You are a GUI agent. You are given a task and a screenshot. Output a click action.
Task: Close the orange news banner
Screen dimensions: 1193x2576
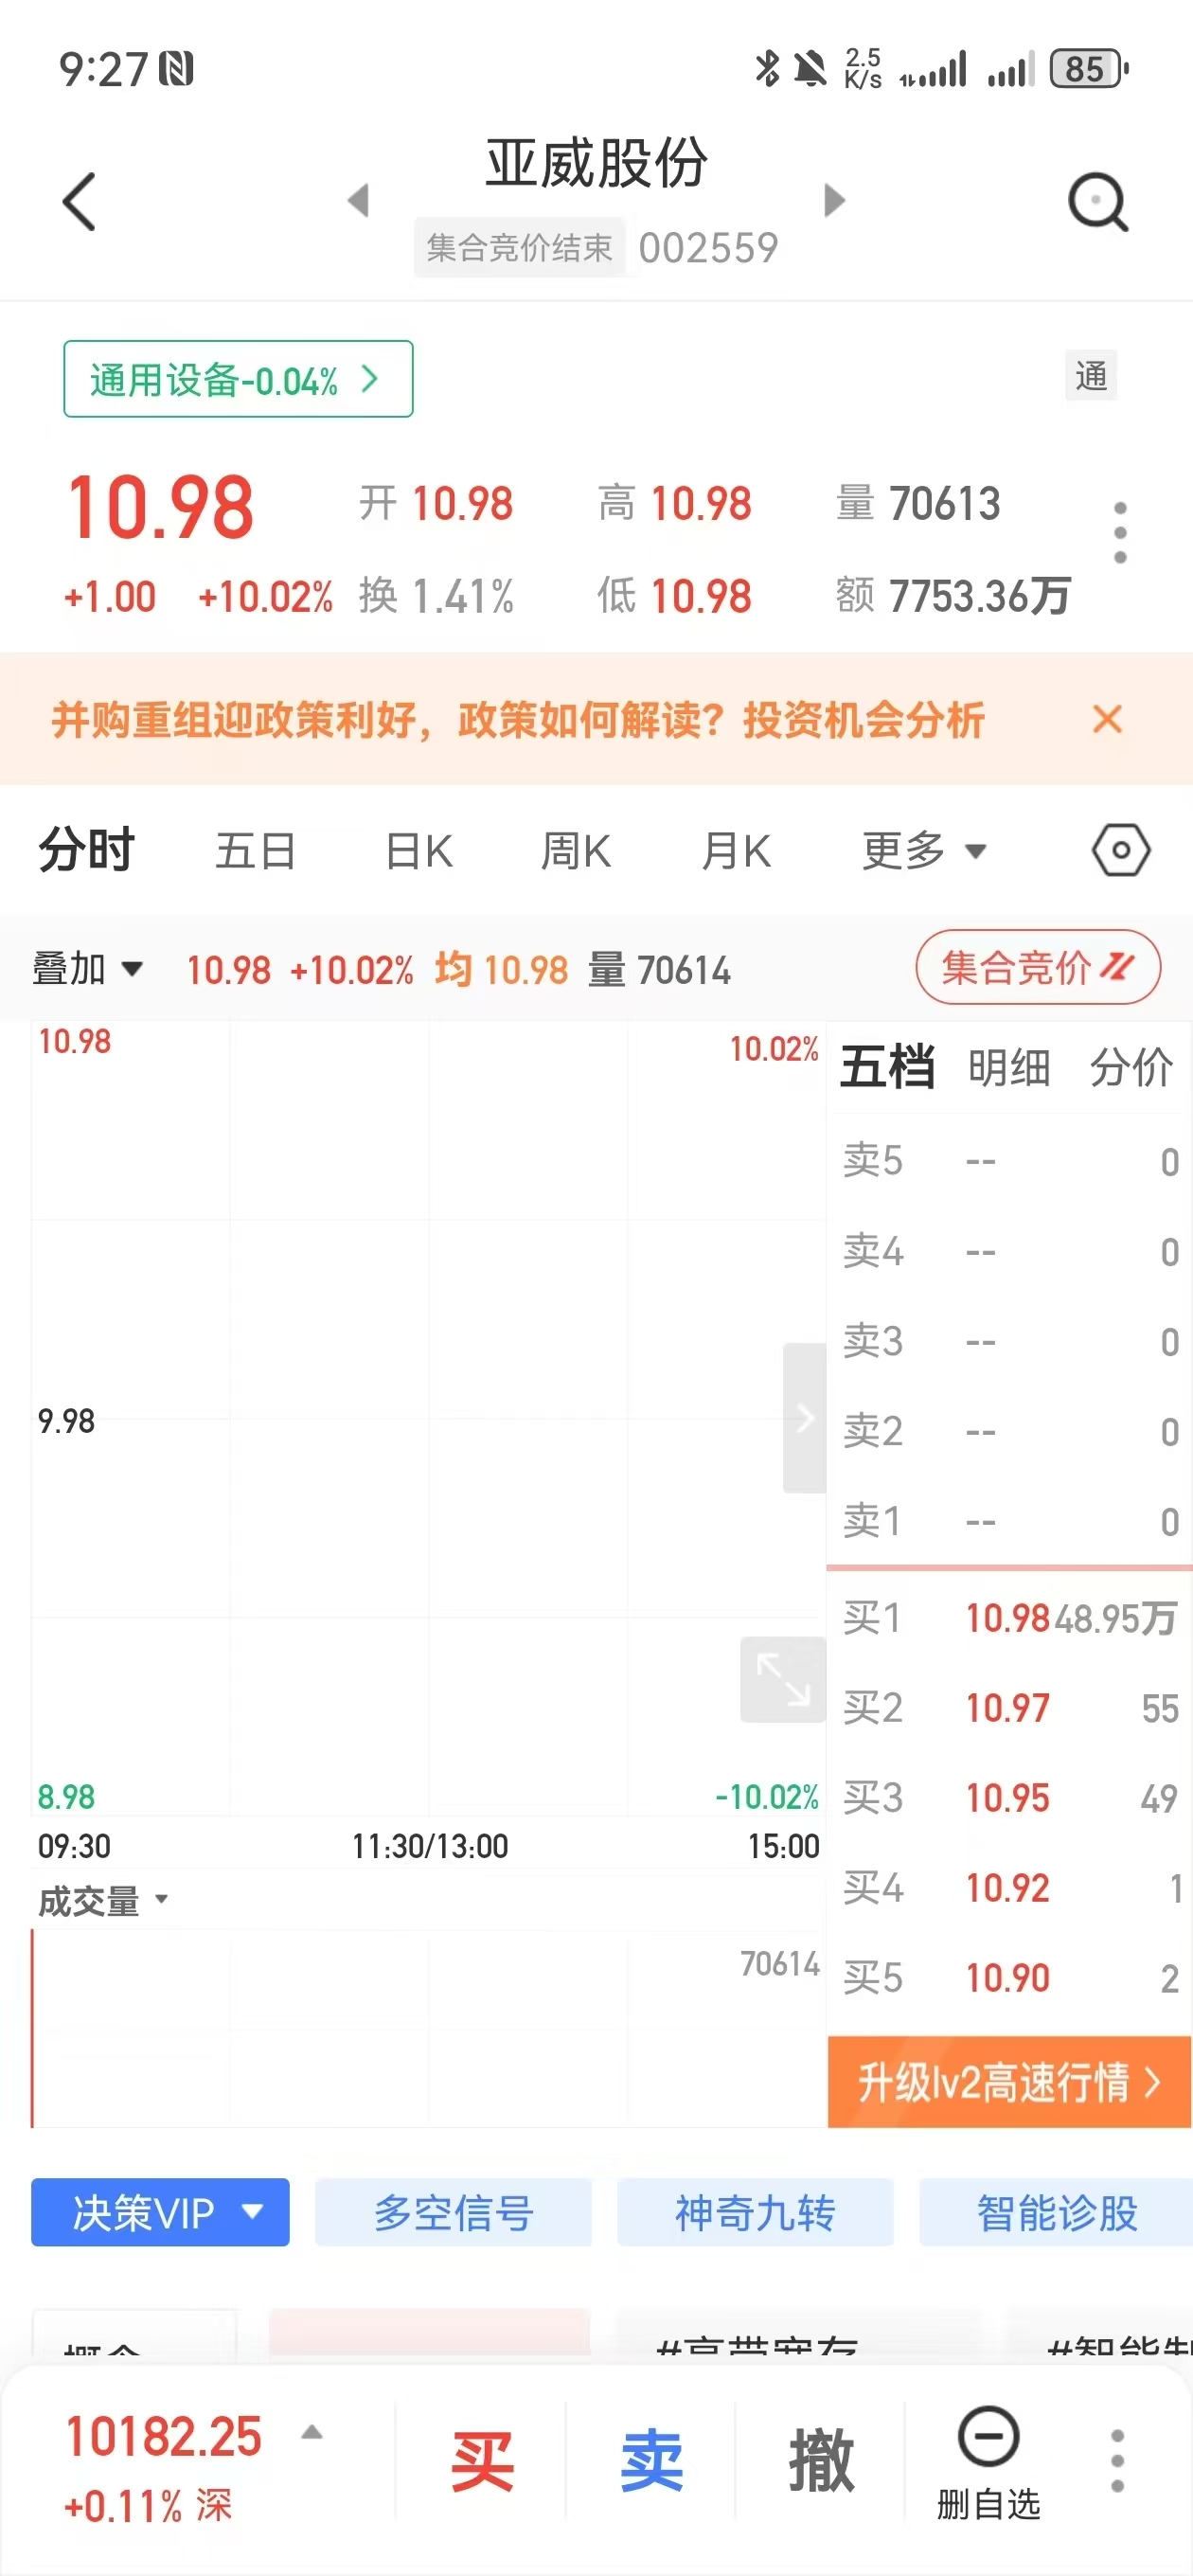(1107, 719)
